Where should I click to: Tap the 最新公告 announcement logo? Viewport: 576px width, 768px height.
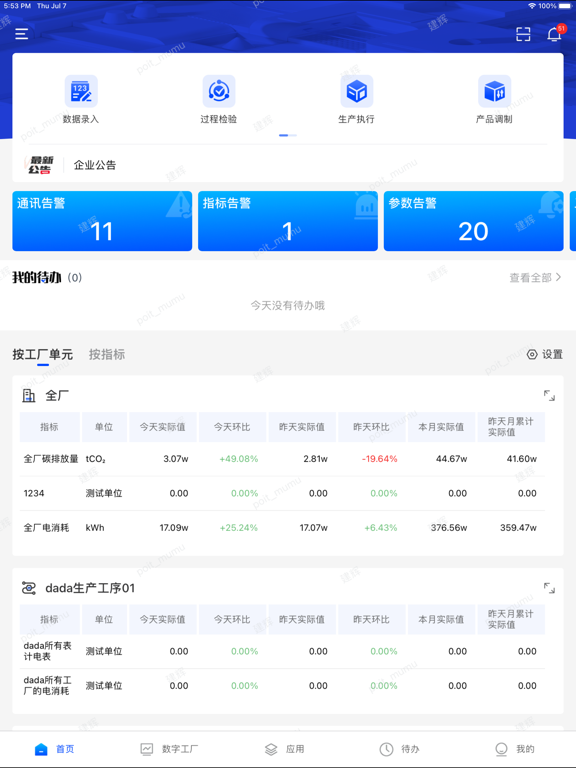40,165
